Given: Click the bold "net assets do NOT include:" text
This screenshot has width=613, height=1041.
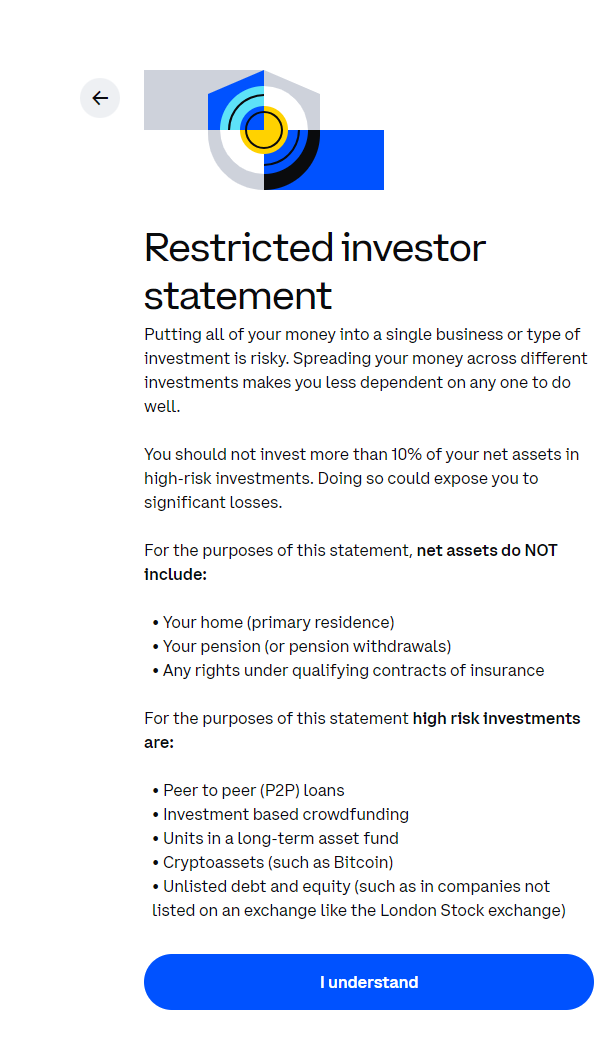Looking at the screenshot, I should coord(487,551).
